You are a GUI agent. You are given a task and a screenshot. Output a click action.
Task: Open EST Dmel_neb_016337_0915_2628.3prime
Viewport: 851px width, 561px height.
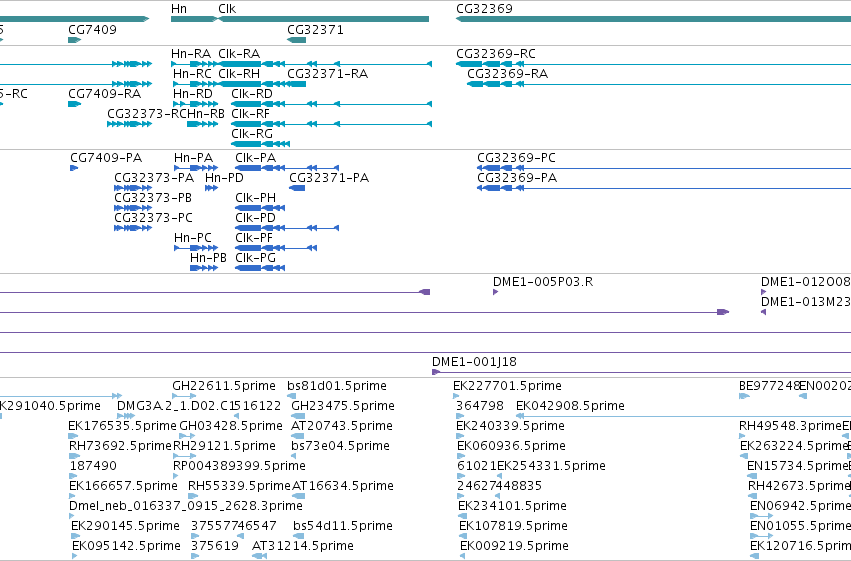coord(186,507)
